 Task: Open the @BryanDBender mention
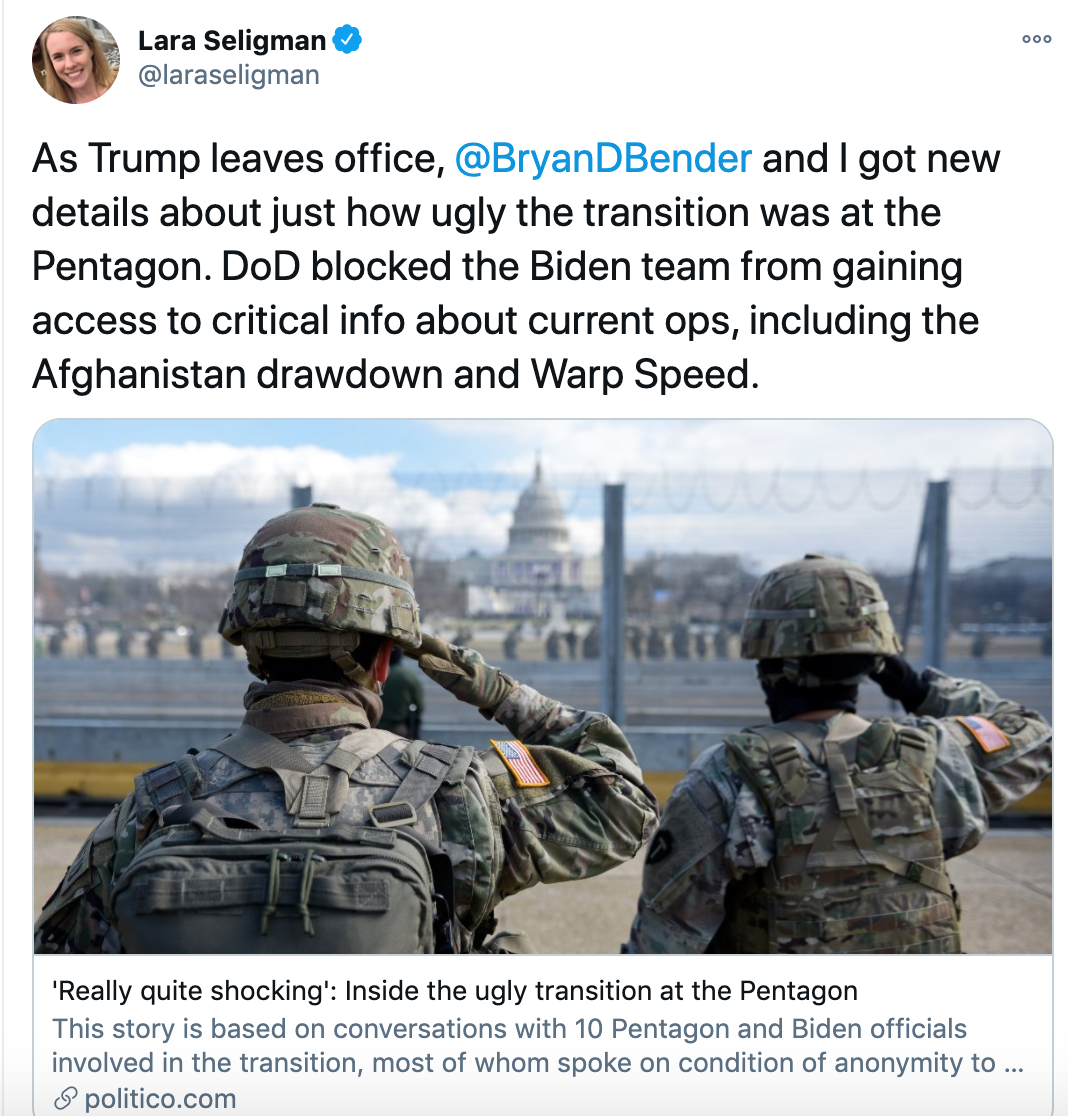tap(603, 158)
